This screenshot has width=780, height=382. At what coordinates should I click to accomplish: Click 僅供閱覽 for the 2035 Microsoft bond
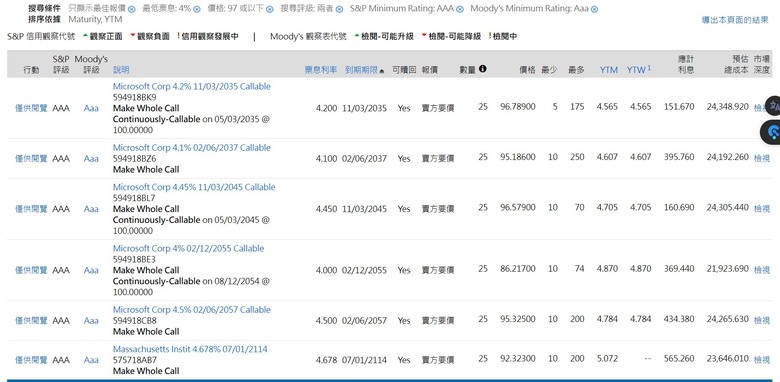tap(31, 108)
